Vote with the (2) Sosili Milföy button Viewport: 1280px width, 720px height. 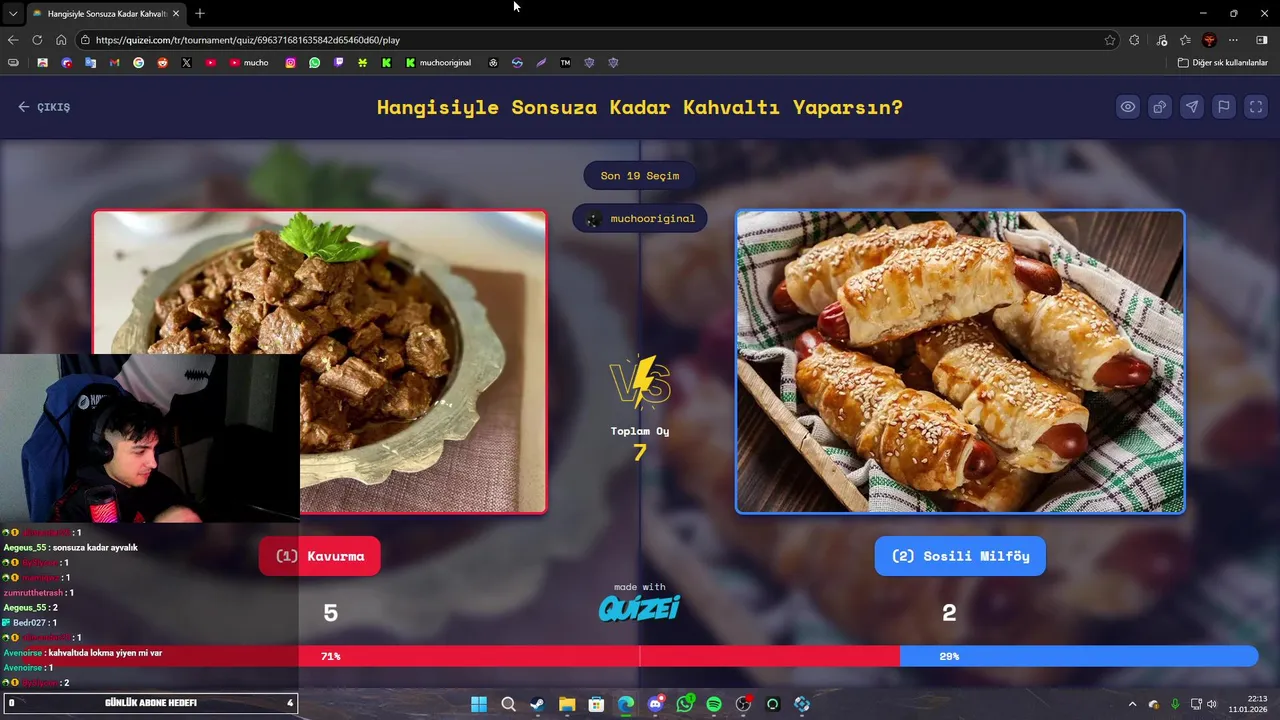point(960,556)
